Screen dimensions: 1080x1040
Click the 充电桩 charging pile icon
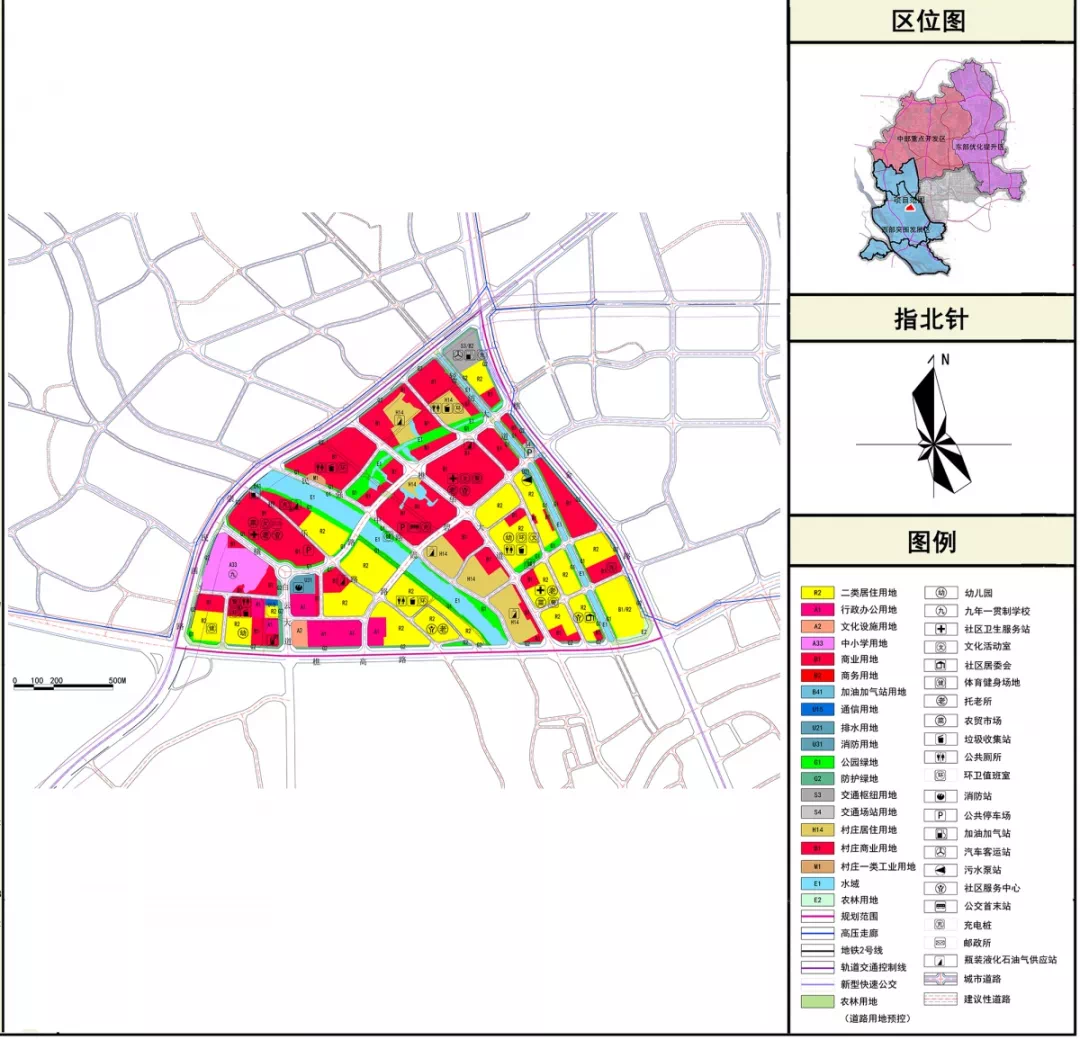(941, 926)
